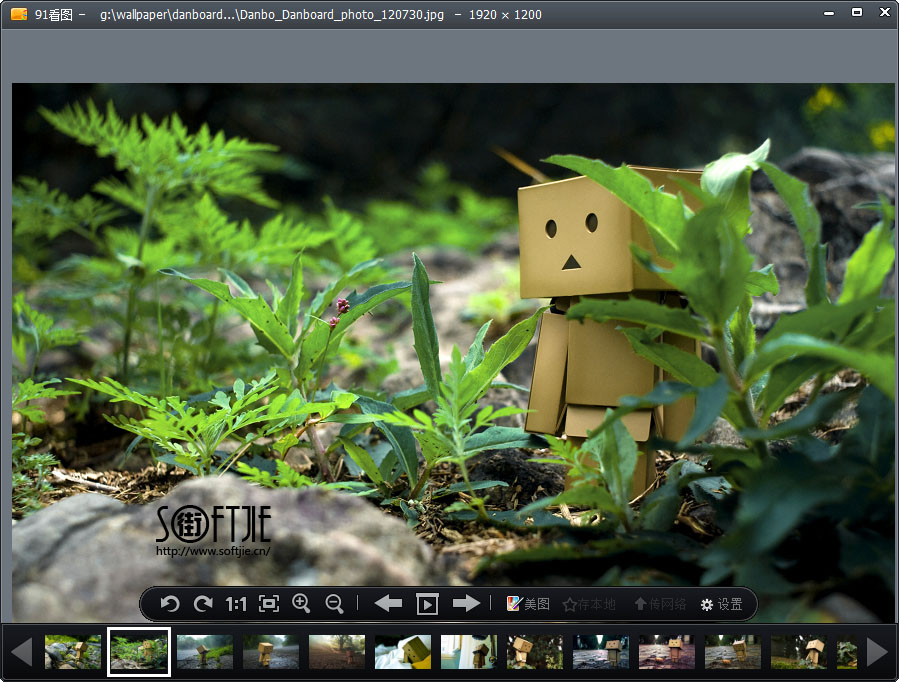Image resolution: width=899 pixels, height=682 pixels.
Task: Rotate the image counterclockwise
Action: click(x=170, y=603)
